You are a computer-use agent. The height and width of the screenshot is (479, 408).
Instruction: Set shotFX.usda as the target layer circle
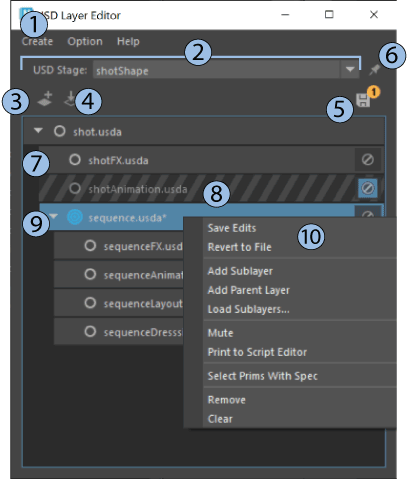[x=75, y=160]
